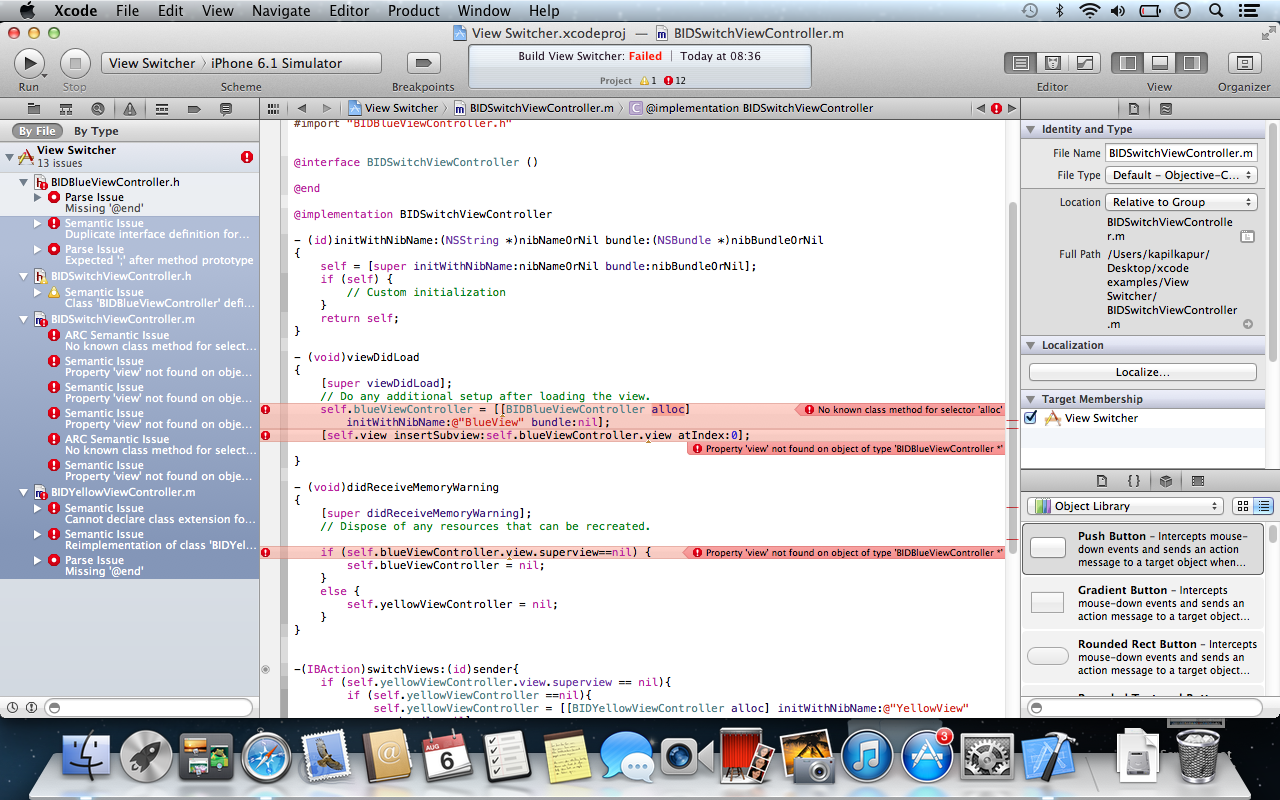Open the Xcode application menu
Viewport: 1280px width, 800px height.
(75, 11)
